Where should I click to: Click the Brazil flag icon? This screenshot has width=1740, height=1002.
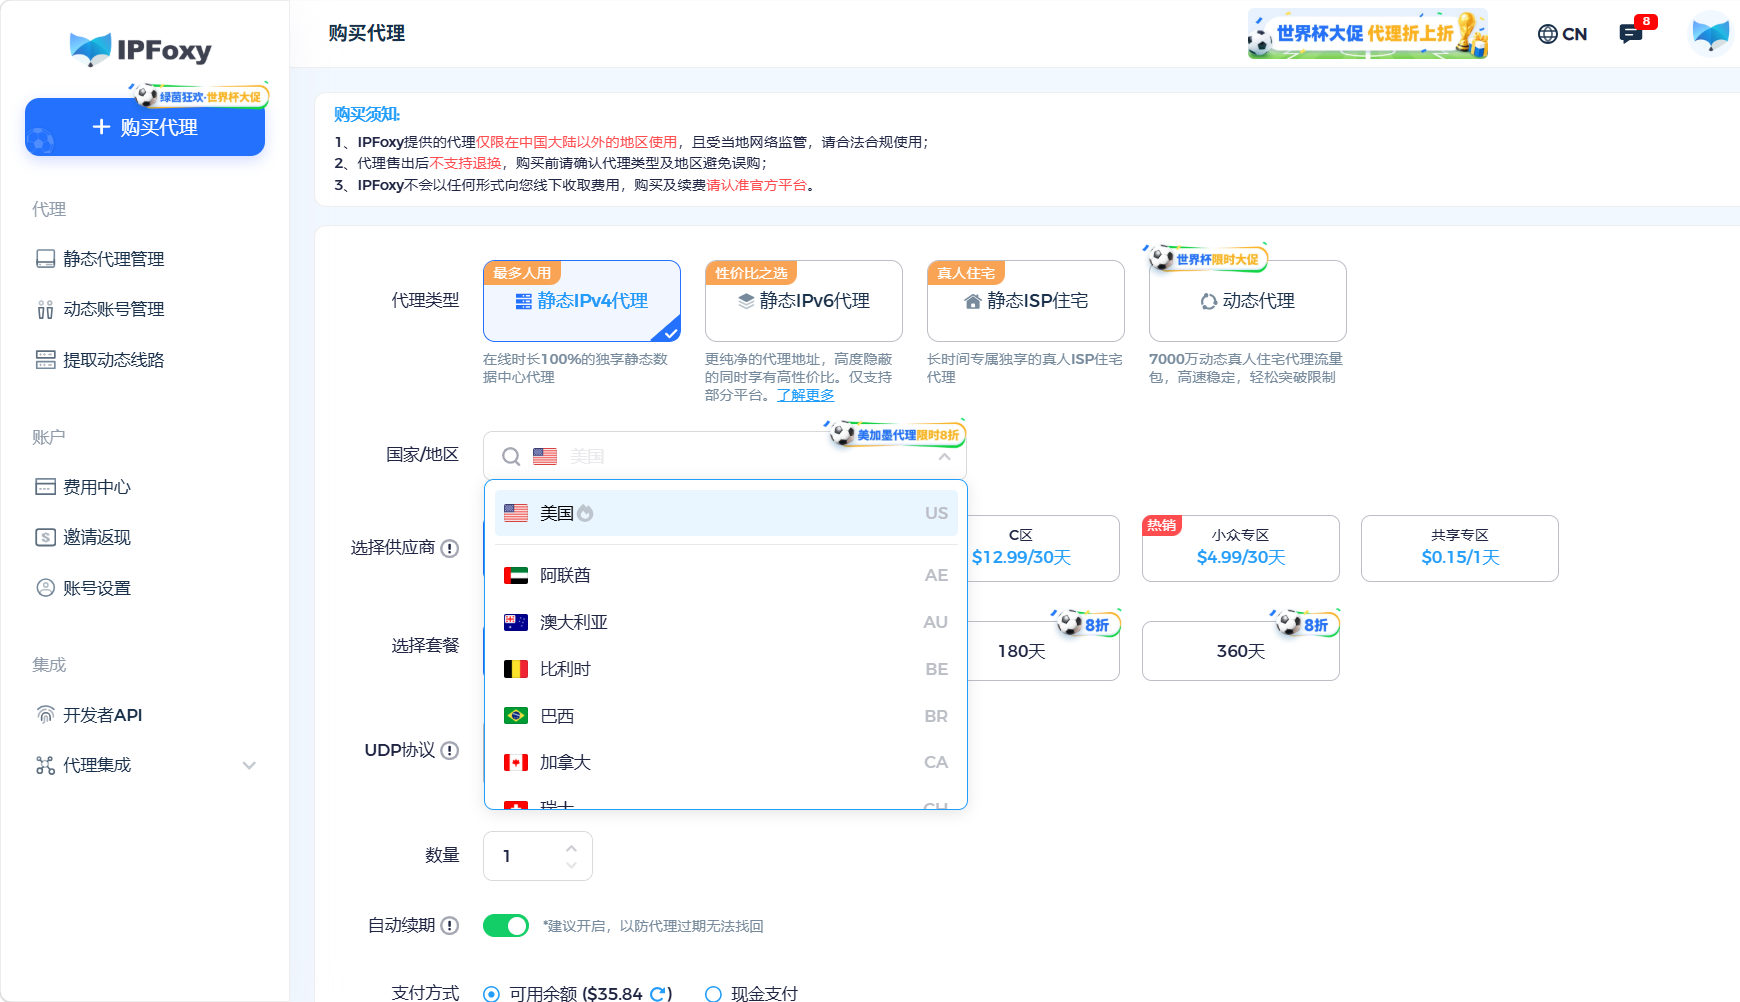coord(516,716)
